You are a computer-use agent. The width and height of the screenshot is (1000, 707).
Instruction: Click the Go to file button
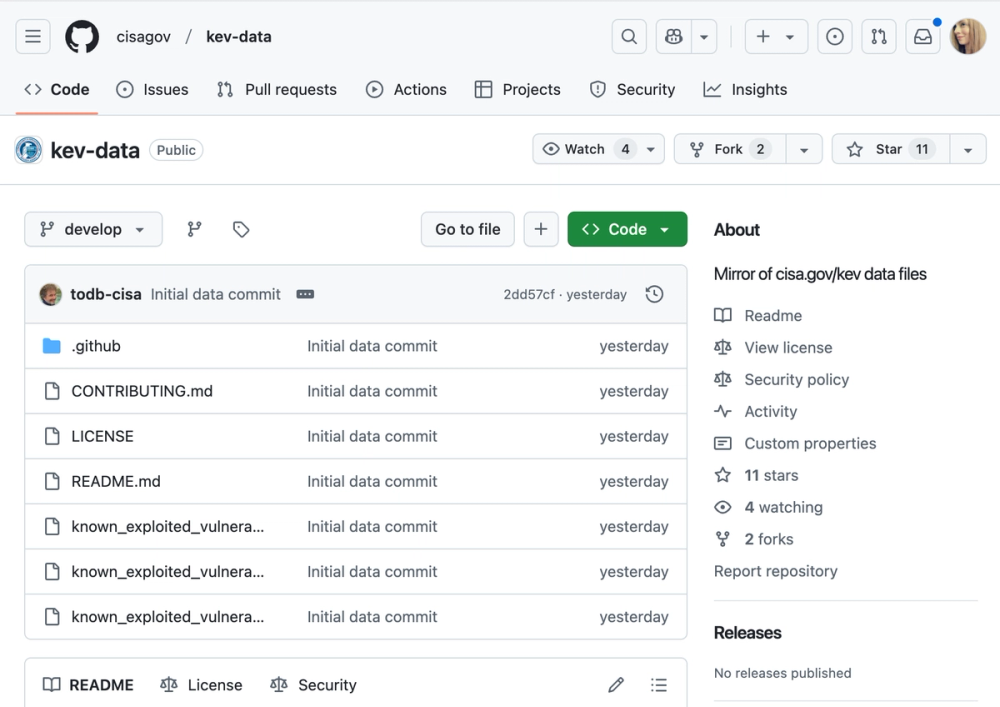pos(467,229)
